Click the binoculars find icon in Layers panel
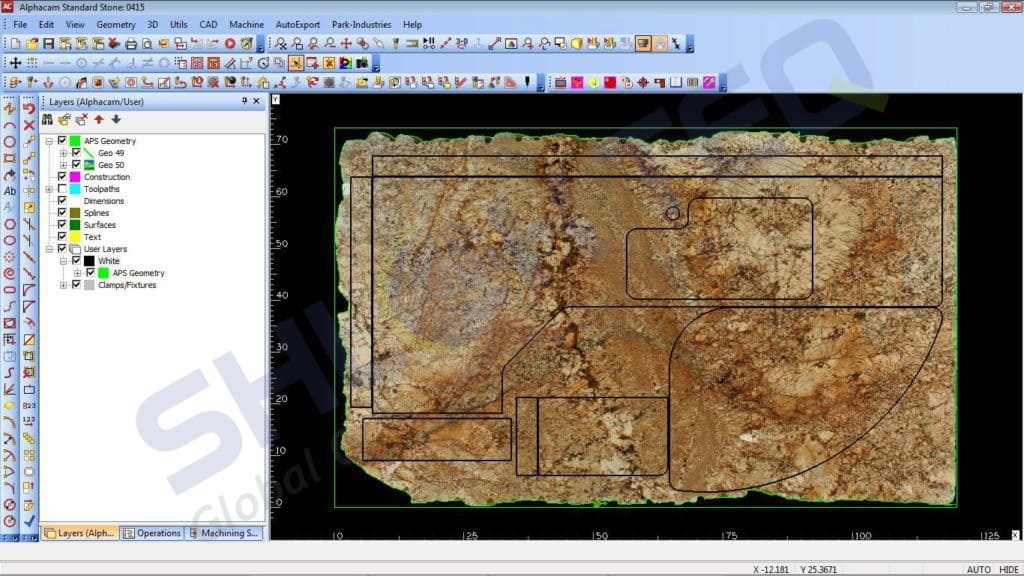1024x576 pixels. tap(47, 120)
